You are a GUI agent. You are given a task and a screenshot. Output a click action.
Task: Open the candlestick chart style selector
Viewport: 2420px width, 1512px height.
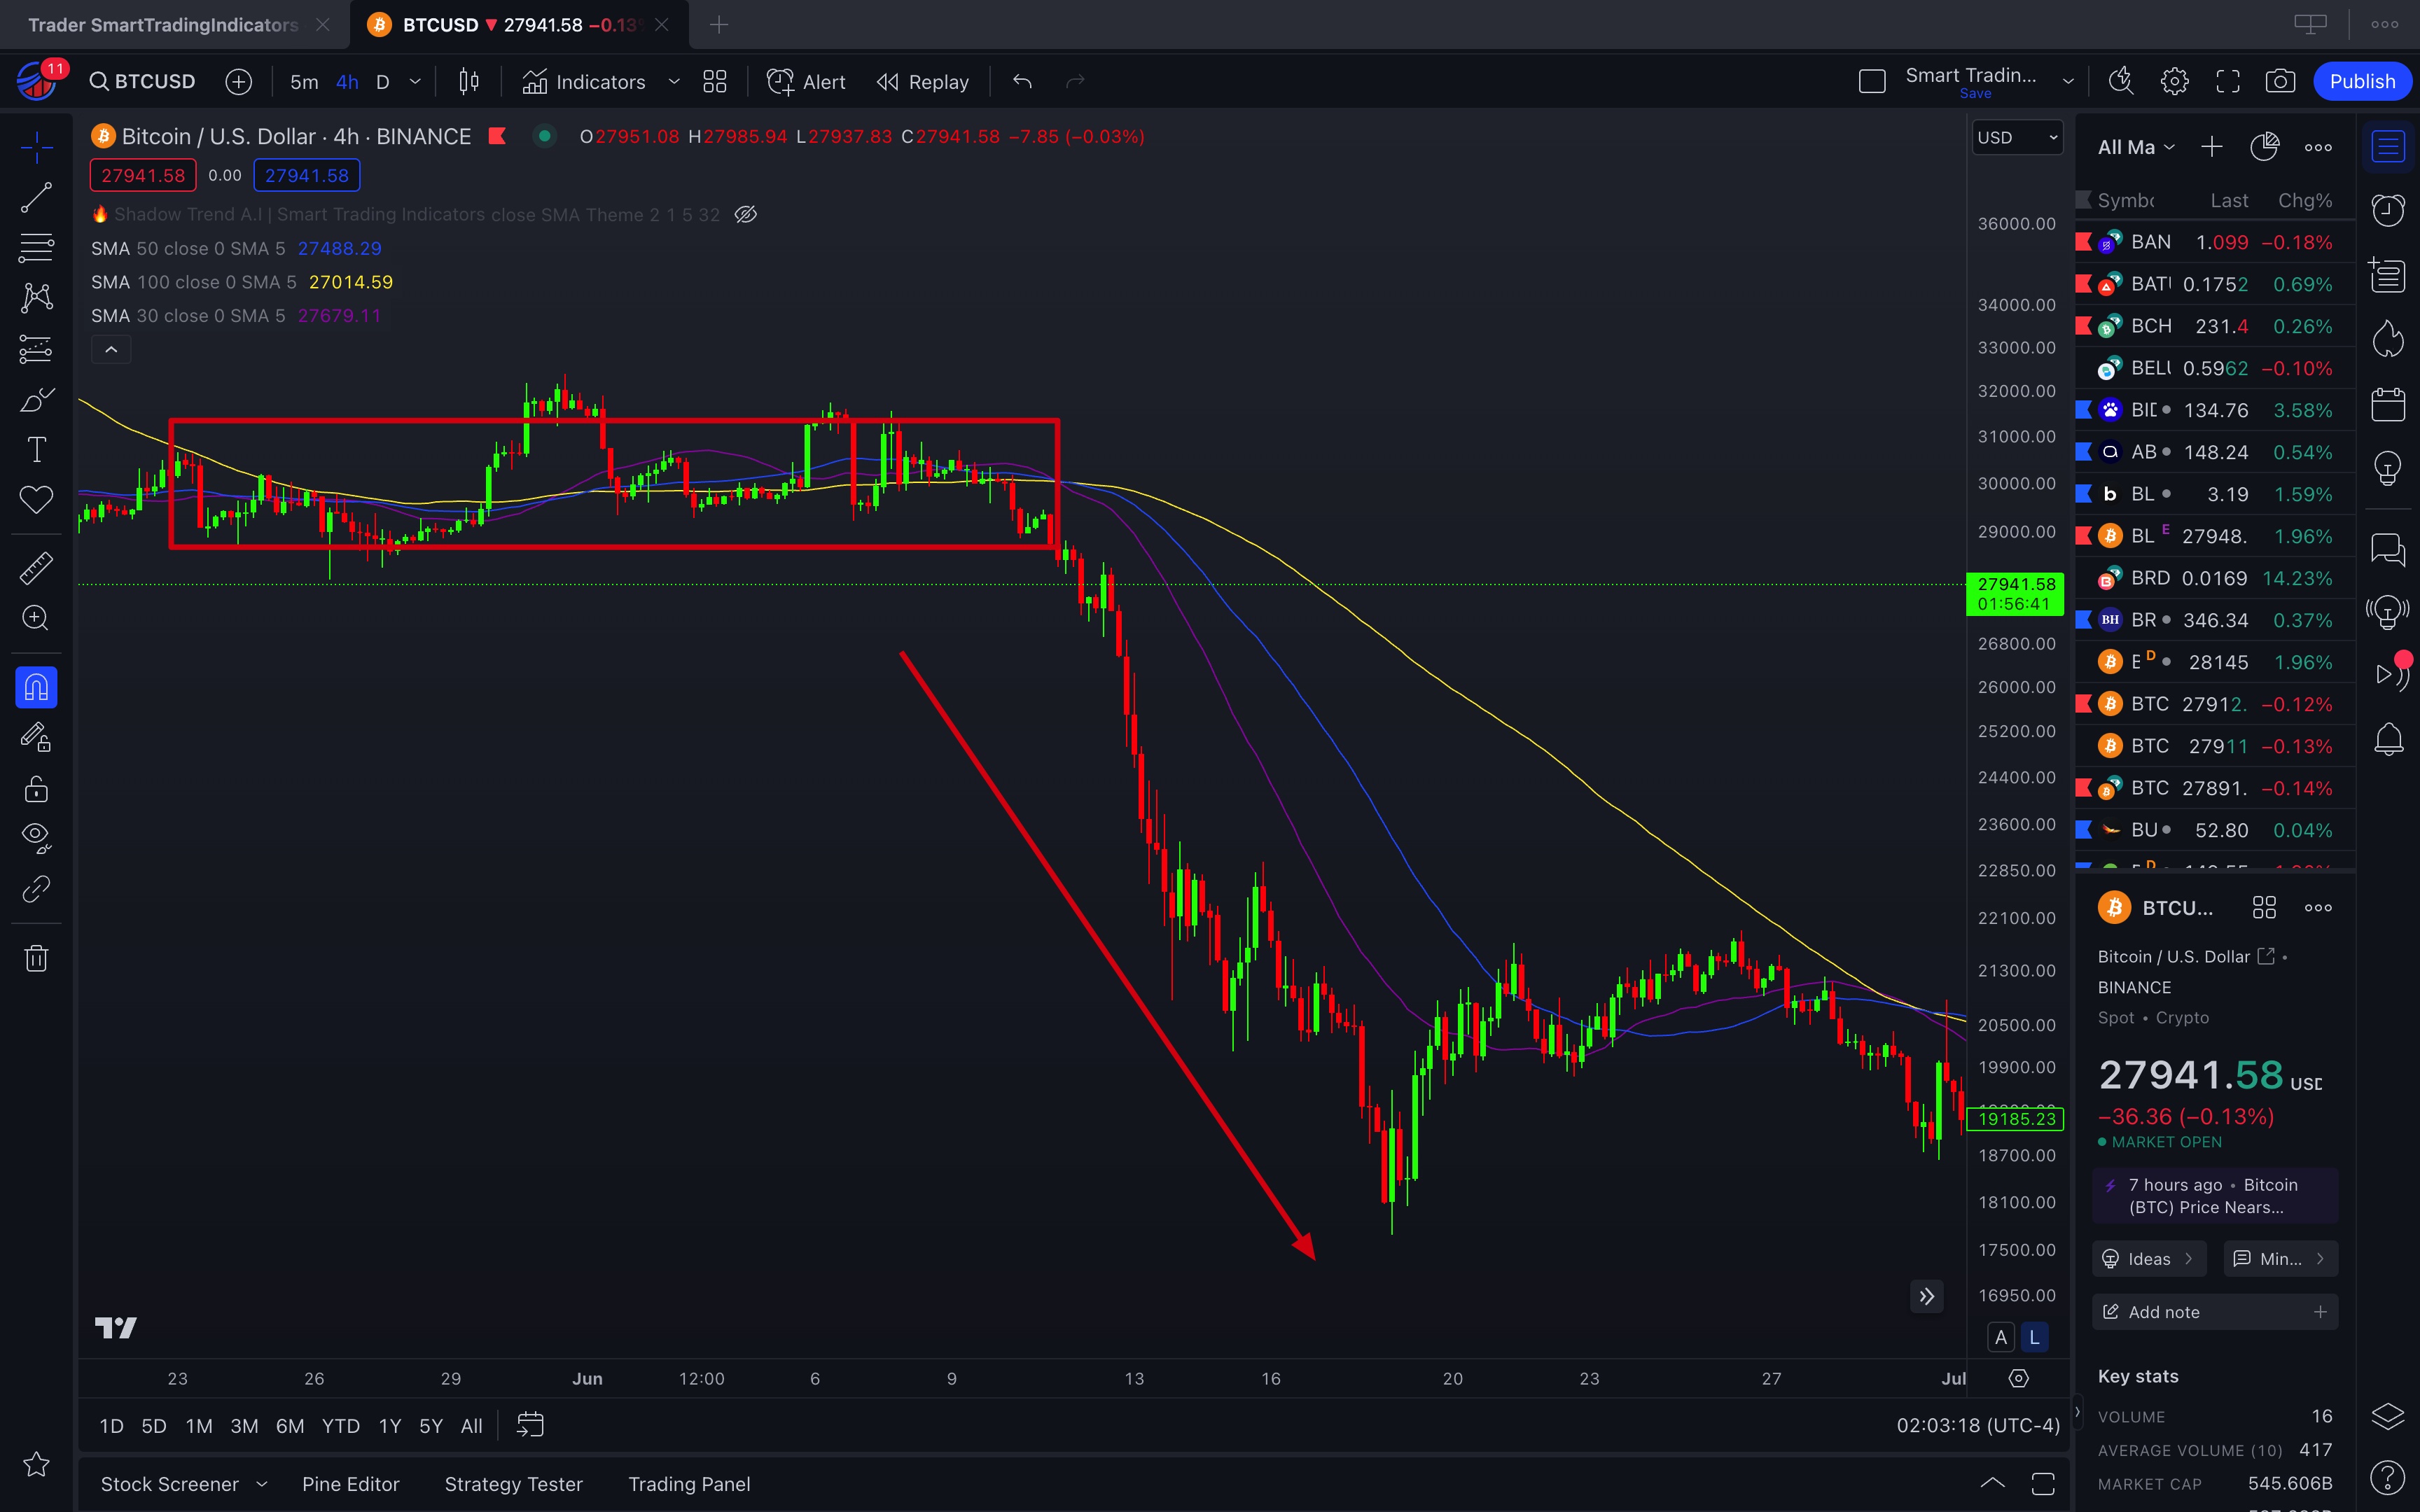pyautogui.click(x=468, y=81)
